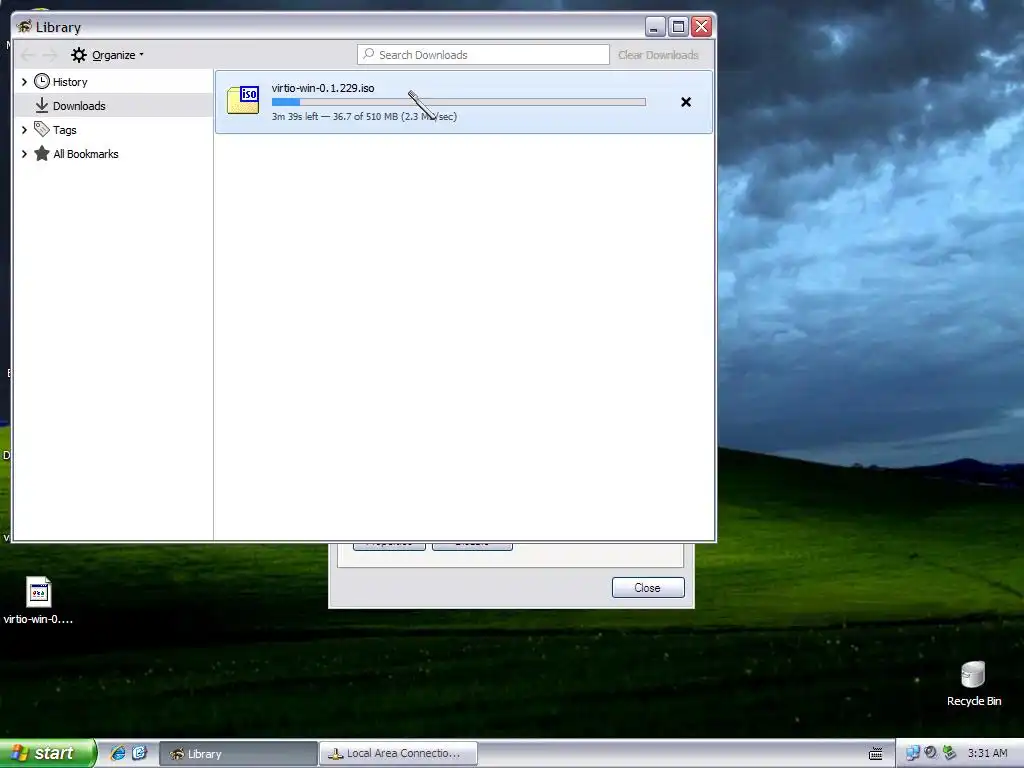This screenshot has width=1024, height=768.
Task: Click the Search Downloads field
Action: point(483,55)
